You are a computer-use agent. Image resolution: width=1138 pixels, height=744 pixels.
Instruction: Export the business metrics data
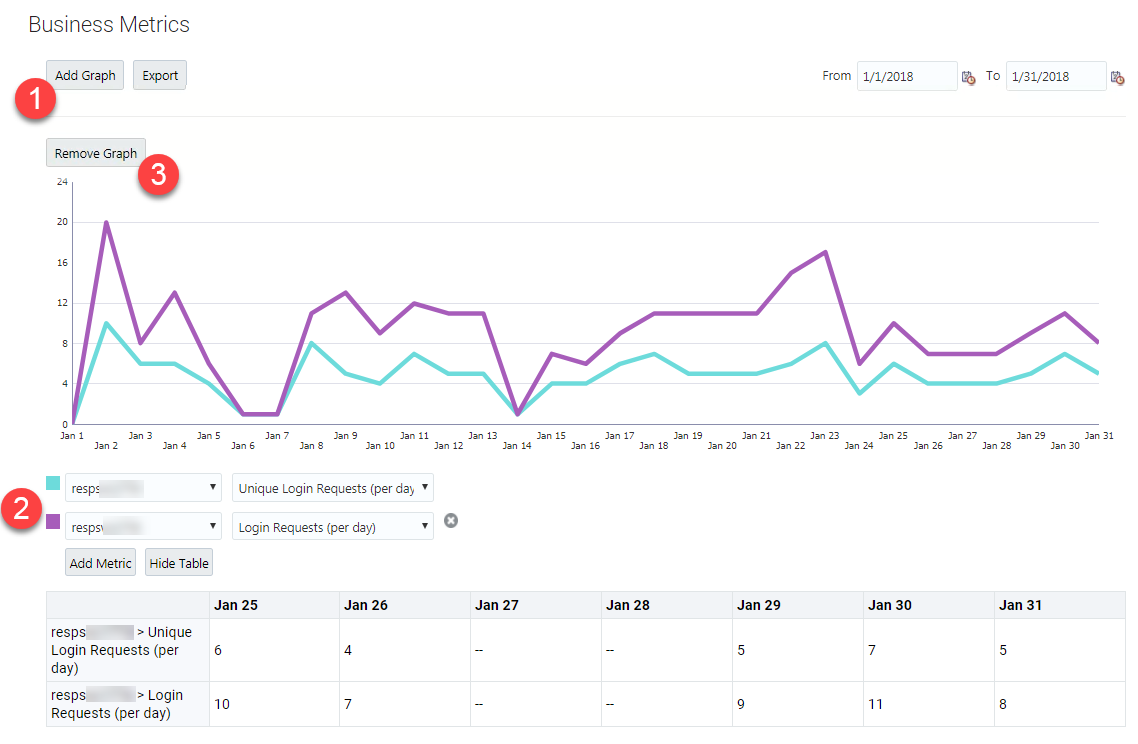[159, 74]
